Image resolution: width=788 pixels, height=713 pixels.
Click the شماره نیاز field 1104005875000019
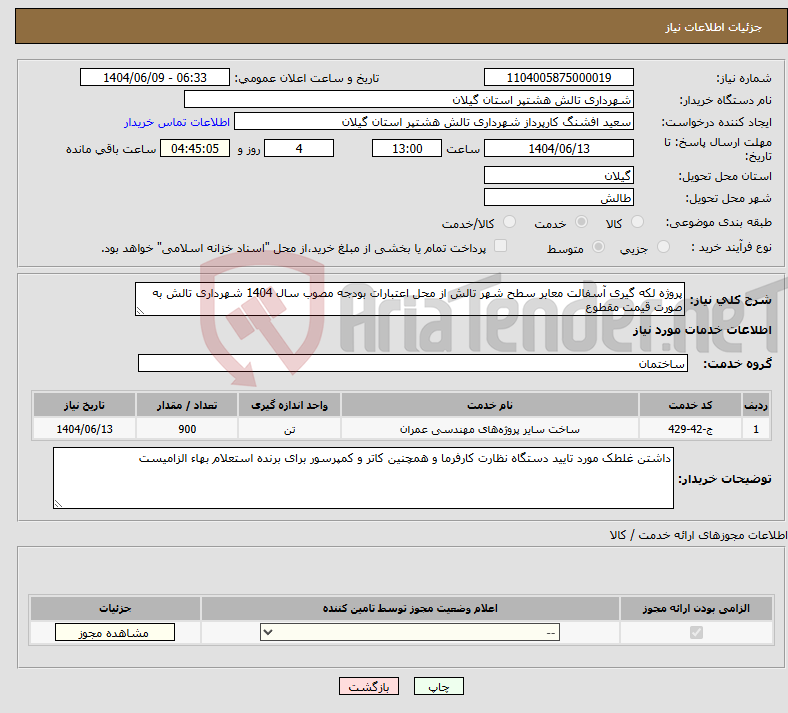pos(558,77)
